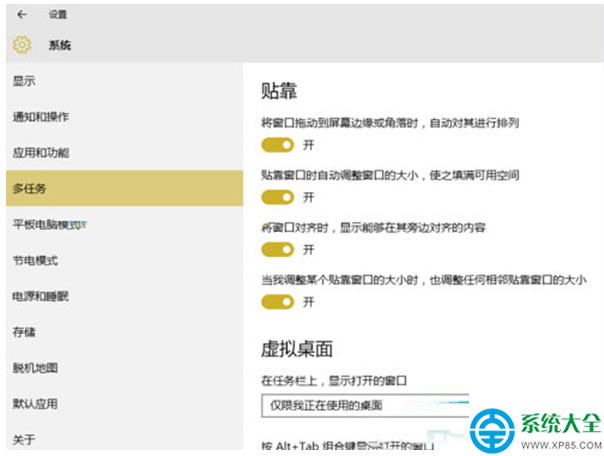Toggle auto-resize snapped window to fill space

277,197
